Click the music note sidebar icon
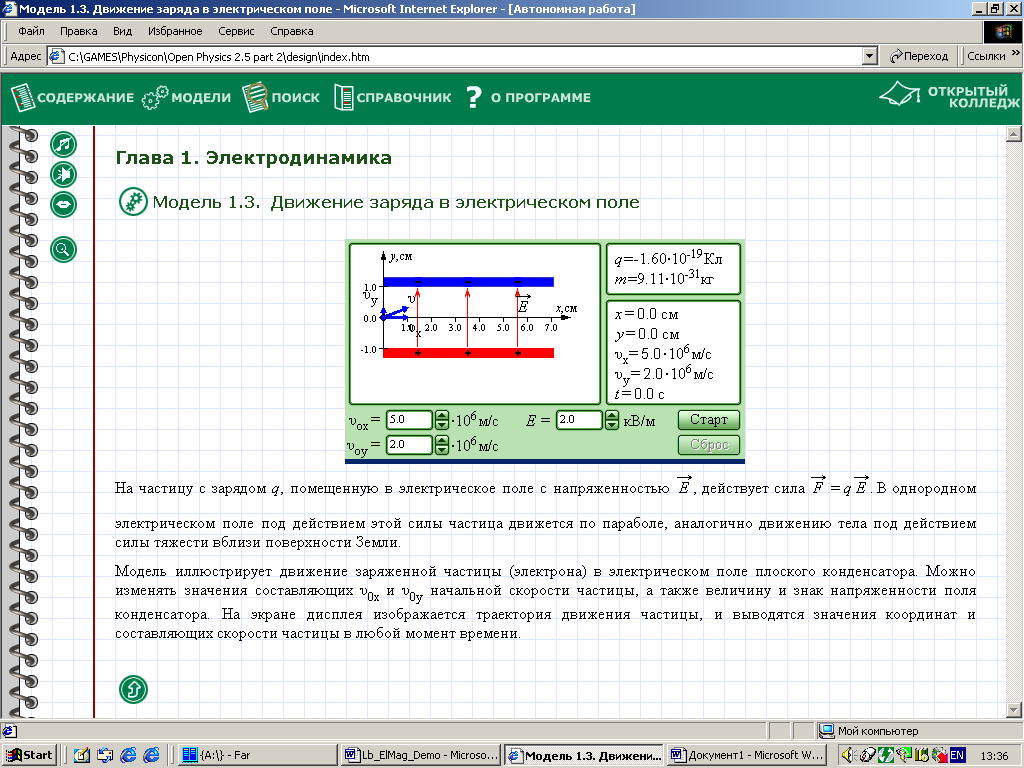This screenshot has height=768, width=1024. pos(63,144)
